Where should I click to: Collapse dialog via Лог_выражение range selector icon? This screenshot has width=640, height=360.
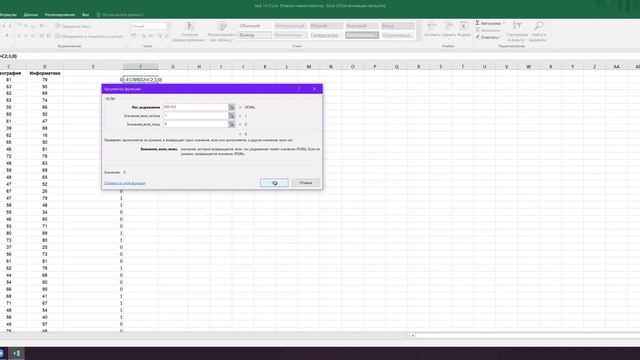click(x=231, y=107)
